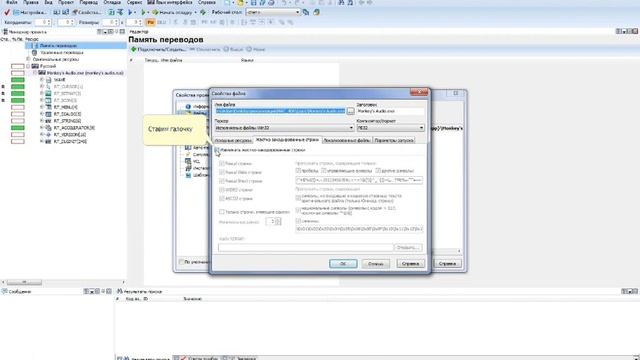Toggle the другие символы checkbox
This screenshot has width=640, height=360.
pyautogui.click(x=378, y=171)
